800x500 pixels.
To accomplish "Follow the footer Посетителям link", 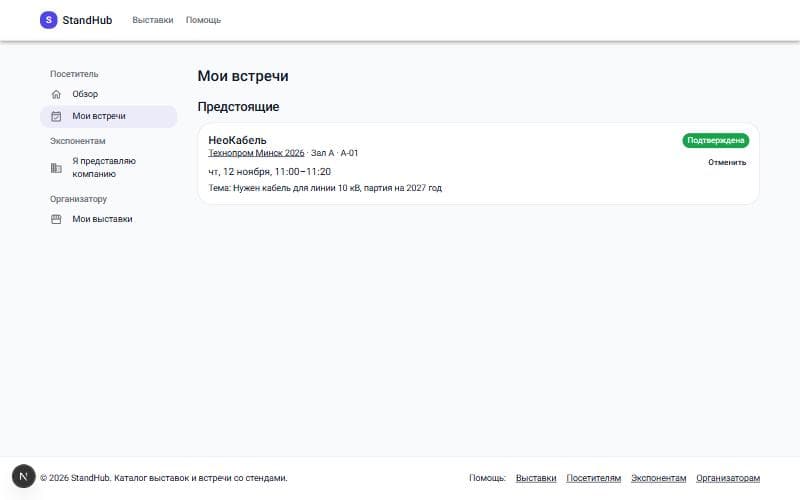I will tap(593, 478).
